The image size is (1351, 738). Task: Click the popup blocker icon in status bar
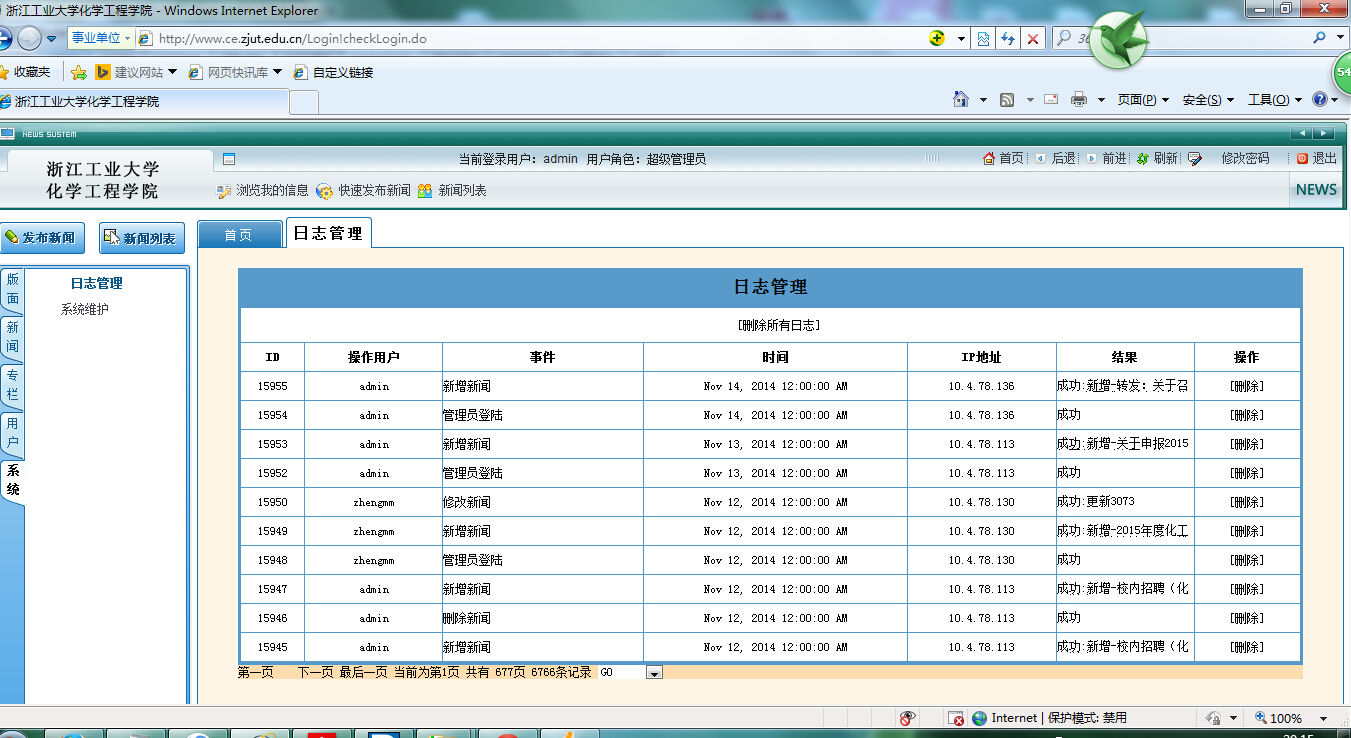point(956,719)
